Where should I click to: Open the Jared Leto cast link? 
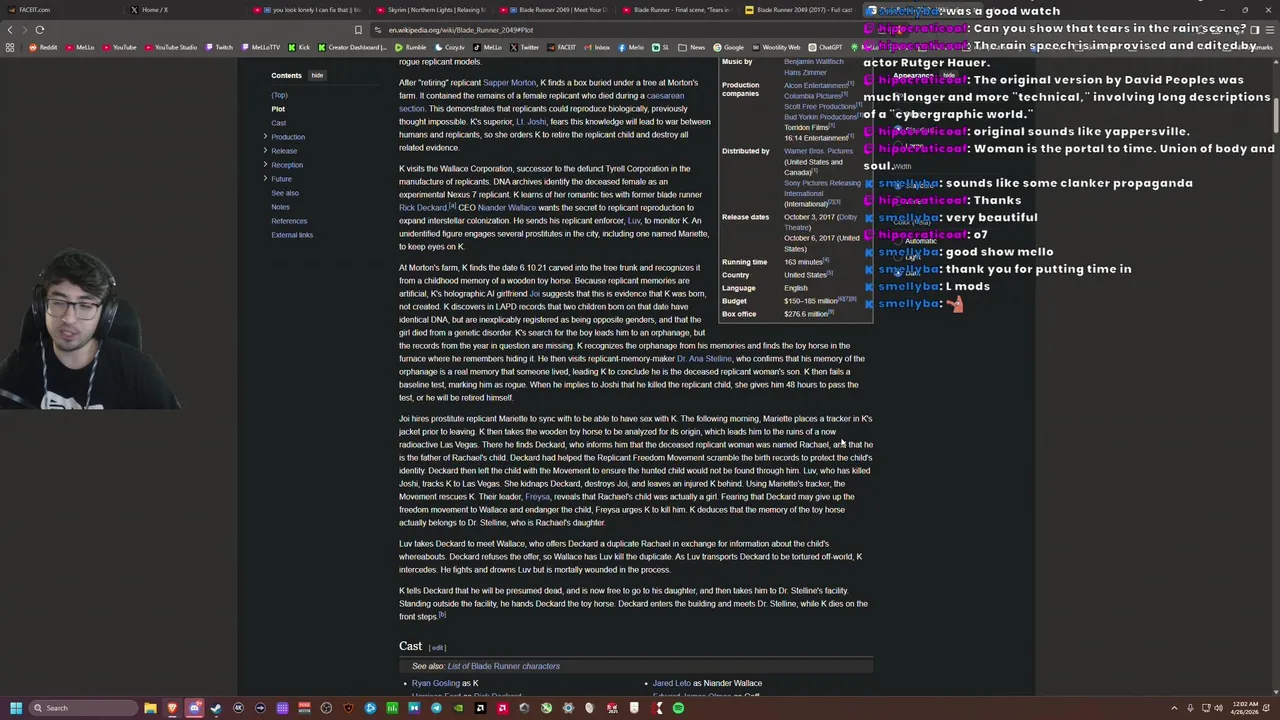tap(672, 683)
